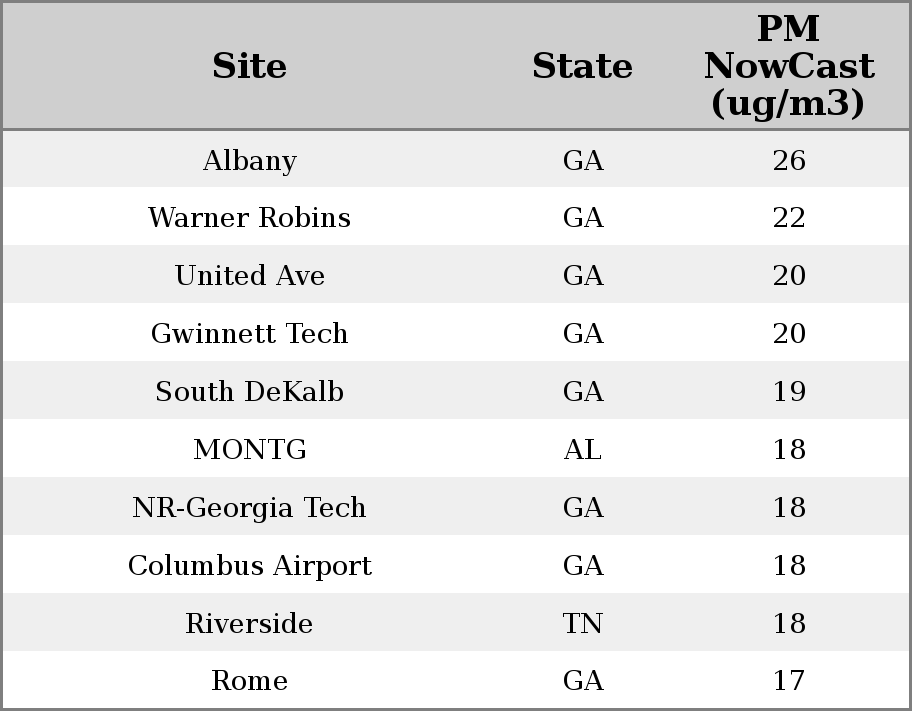Select the Rome site name
912x711 pixels.
249,681
